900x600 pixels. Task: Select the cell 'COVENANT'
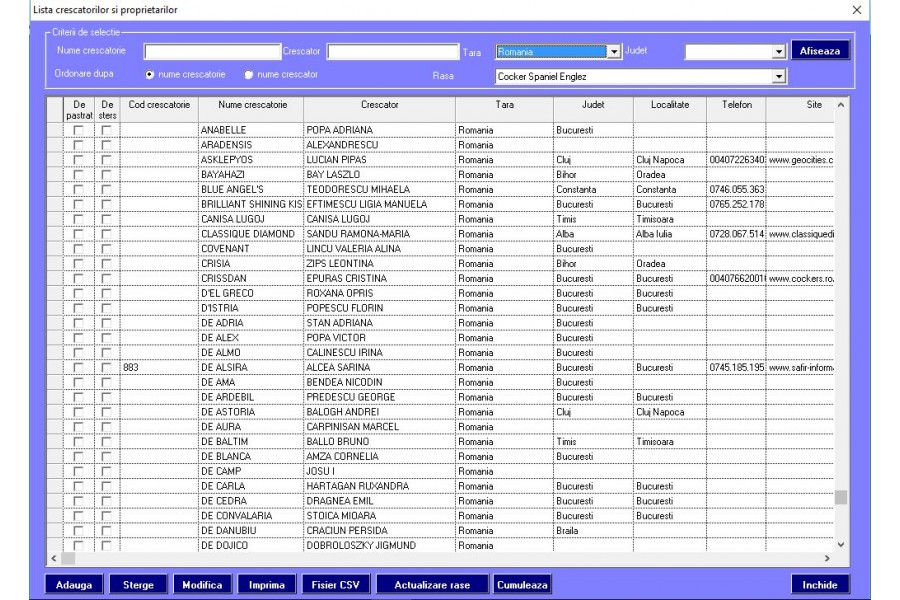(251, 249)
